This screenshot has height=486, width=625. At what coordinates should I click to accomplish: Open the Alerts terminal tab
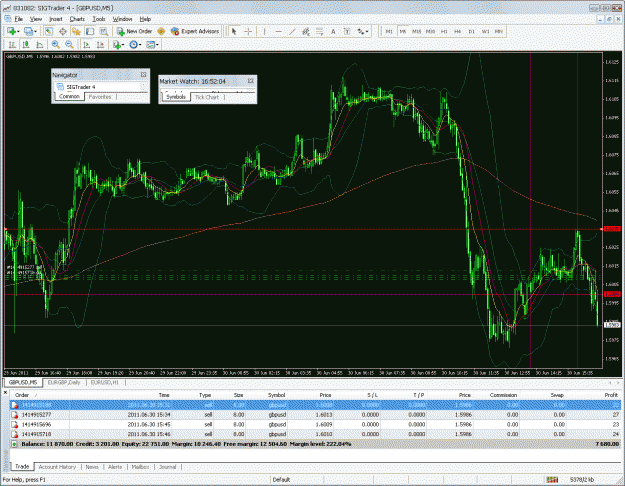[x=115, y=467]
